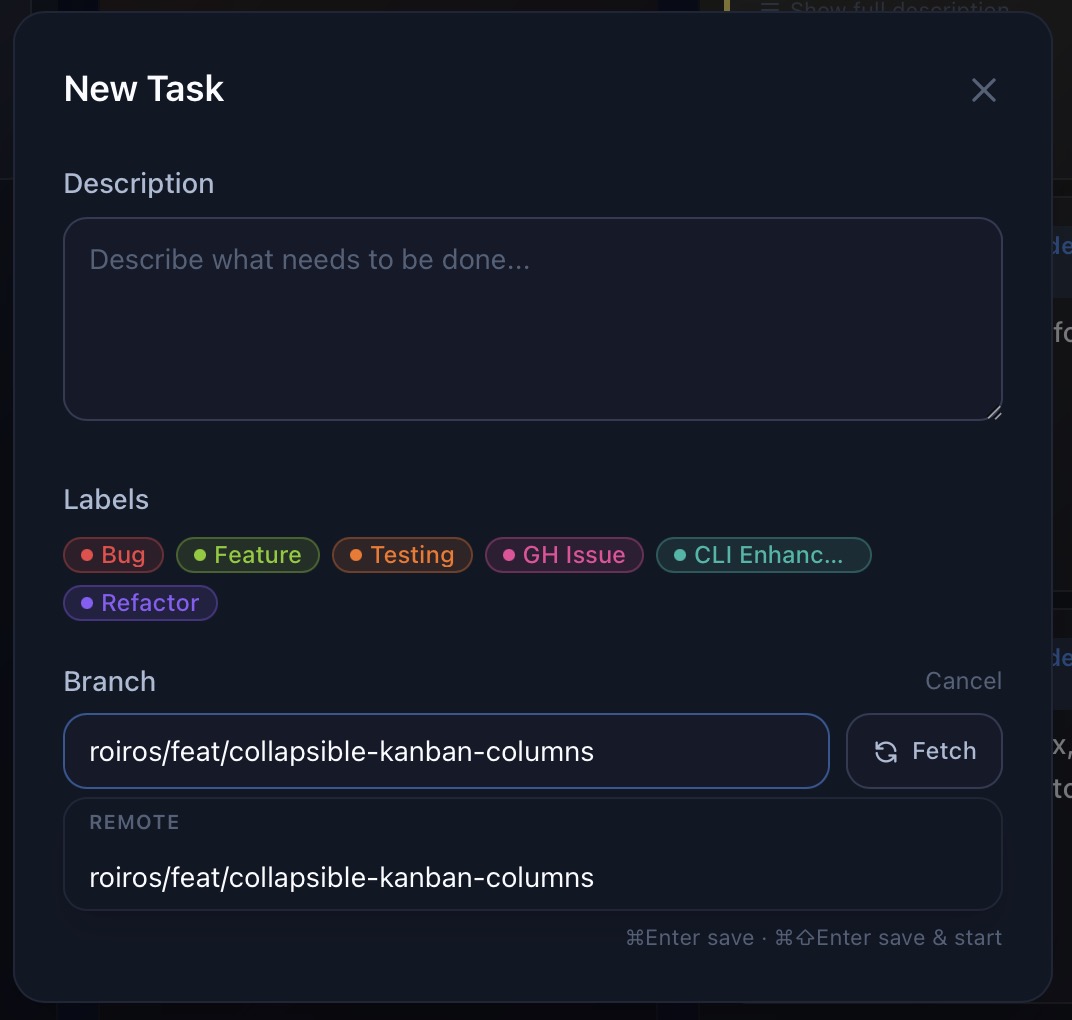
Task: Click the pink dot on the GH Issue label
Action: pos(507,554)
